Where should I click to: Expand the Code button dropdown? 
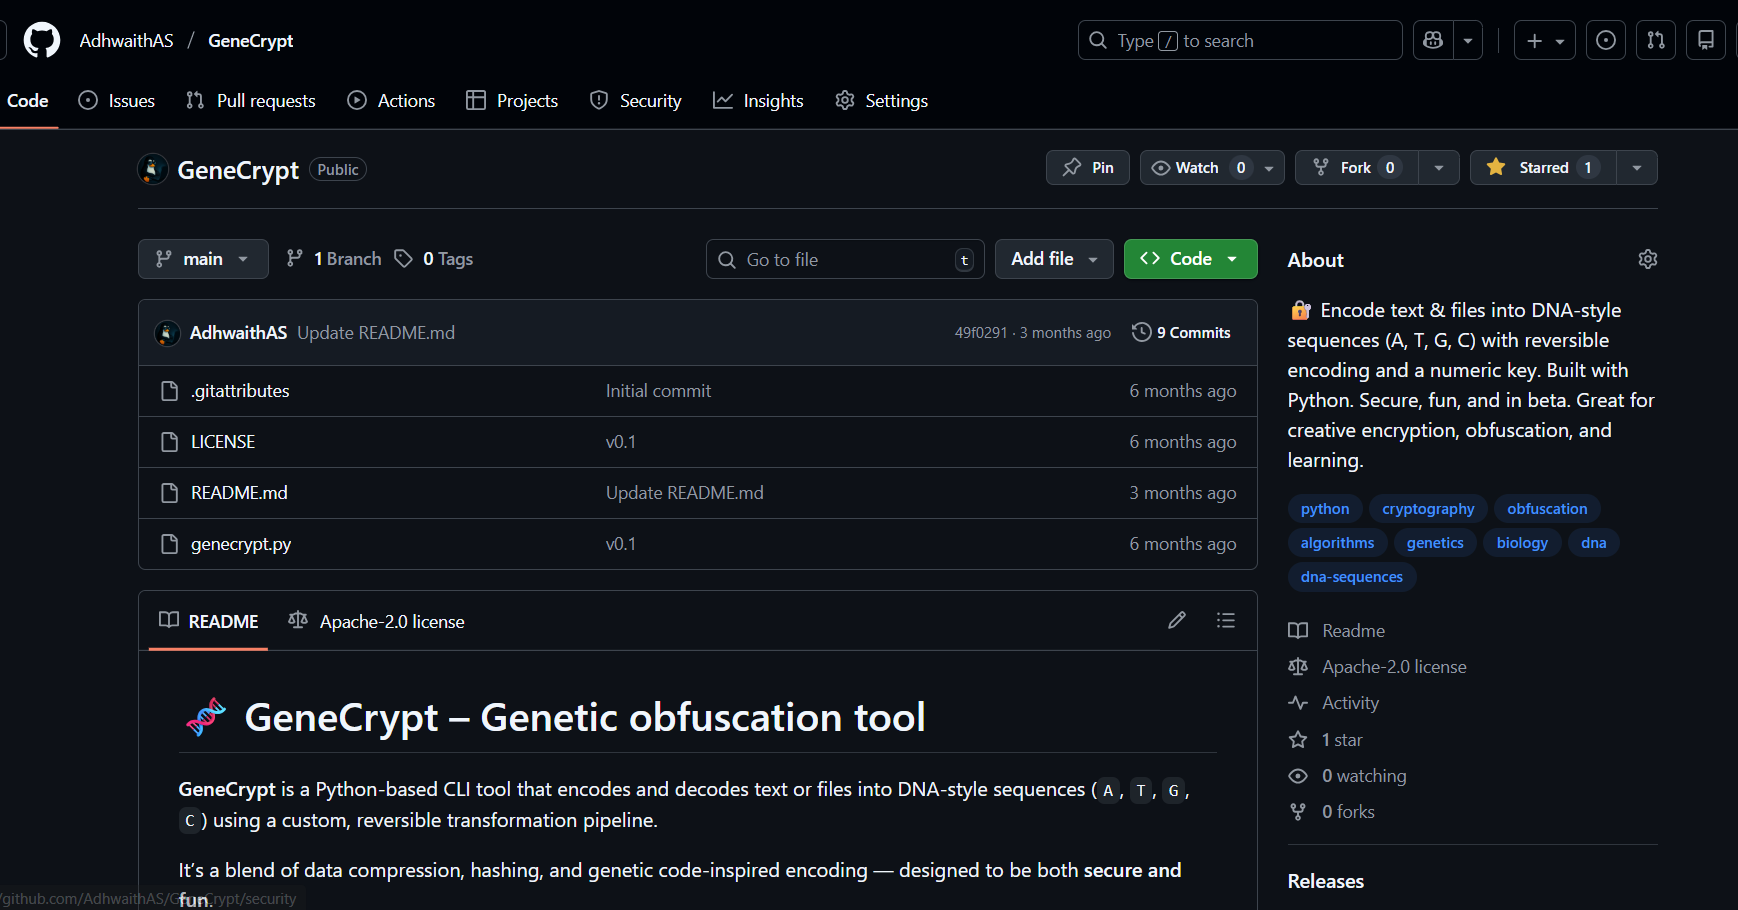[1231, 258]
